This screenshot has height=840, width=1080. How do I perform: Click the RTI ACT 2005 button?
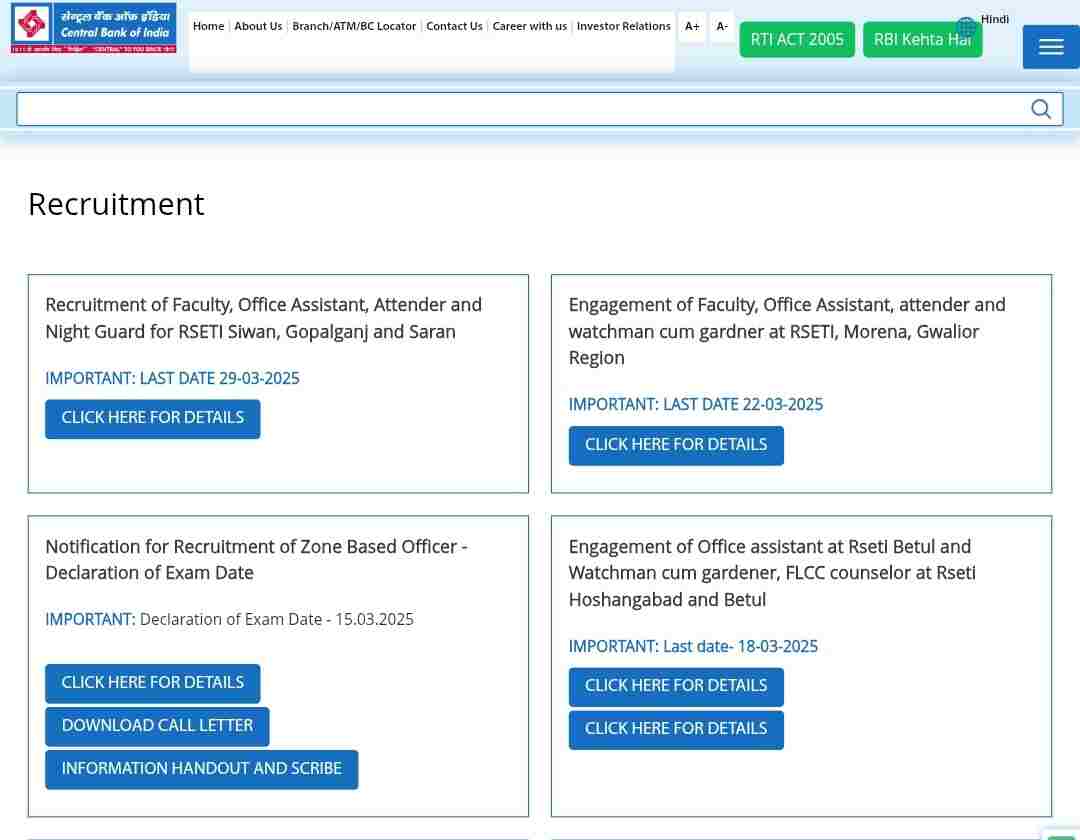click(797, 40)
